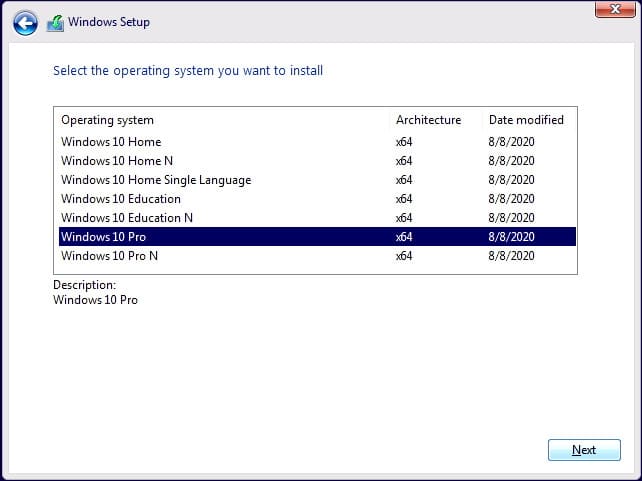Click x64 cell in Windows 10 Home row
This screenshot has height=481, width=642.
(x=404, y=142)
